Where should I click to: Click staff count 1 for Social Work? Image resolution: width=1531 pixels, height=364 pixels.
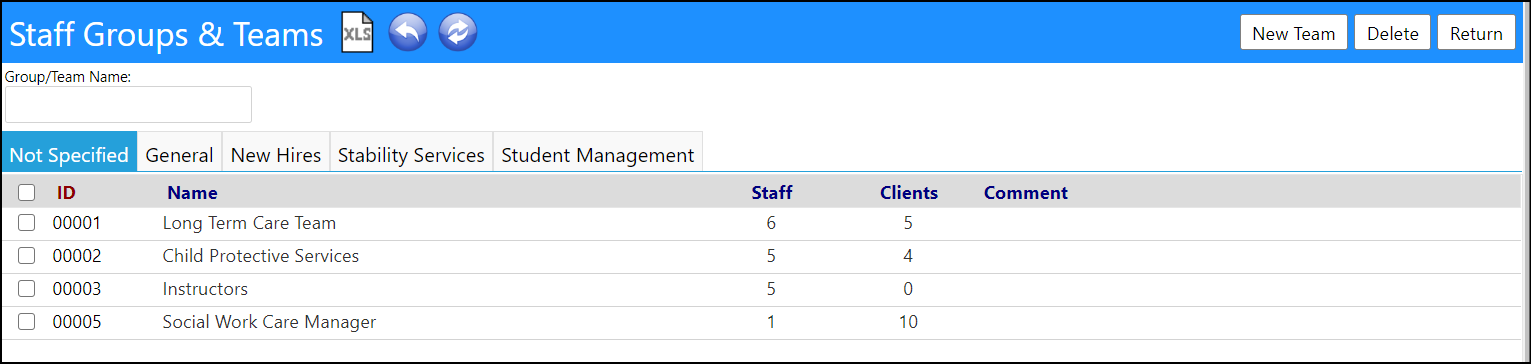(x=771, y=322)
